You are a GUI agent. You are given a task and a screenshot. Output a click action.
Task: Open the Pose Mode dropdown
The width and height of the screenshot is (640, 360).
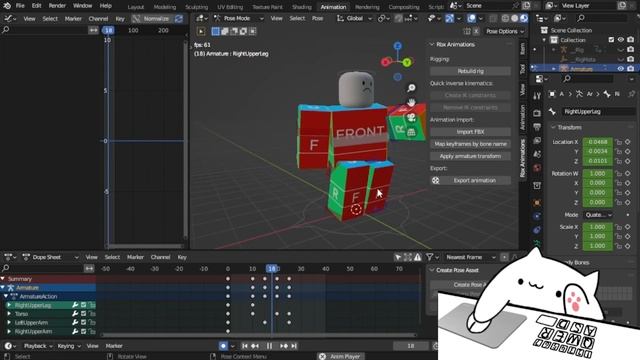click(239, 18)
